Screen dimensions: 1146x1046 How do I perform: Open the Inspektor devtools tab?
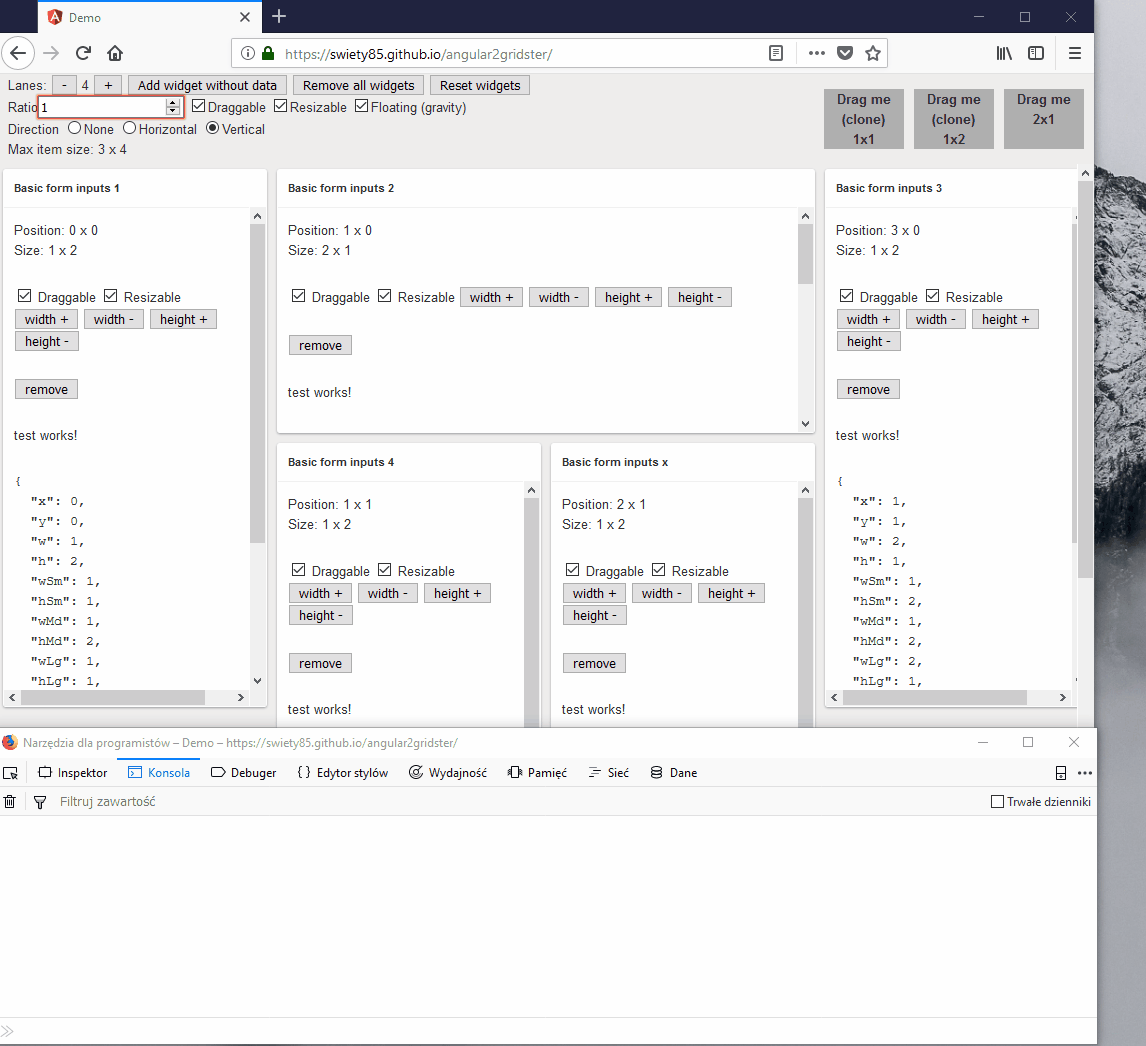tap(72, 773)
